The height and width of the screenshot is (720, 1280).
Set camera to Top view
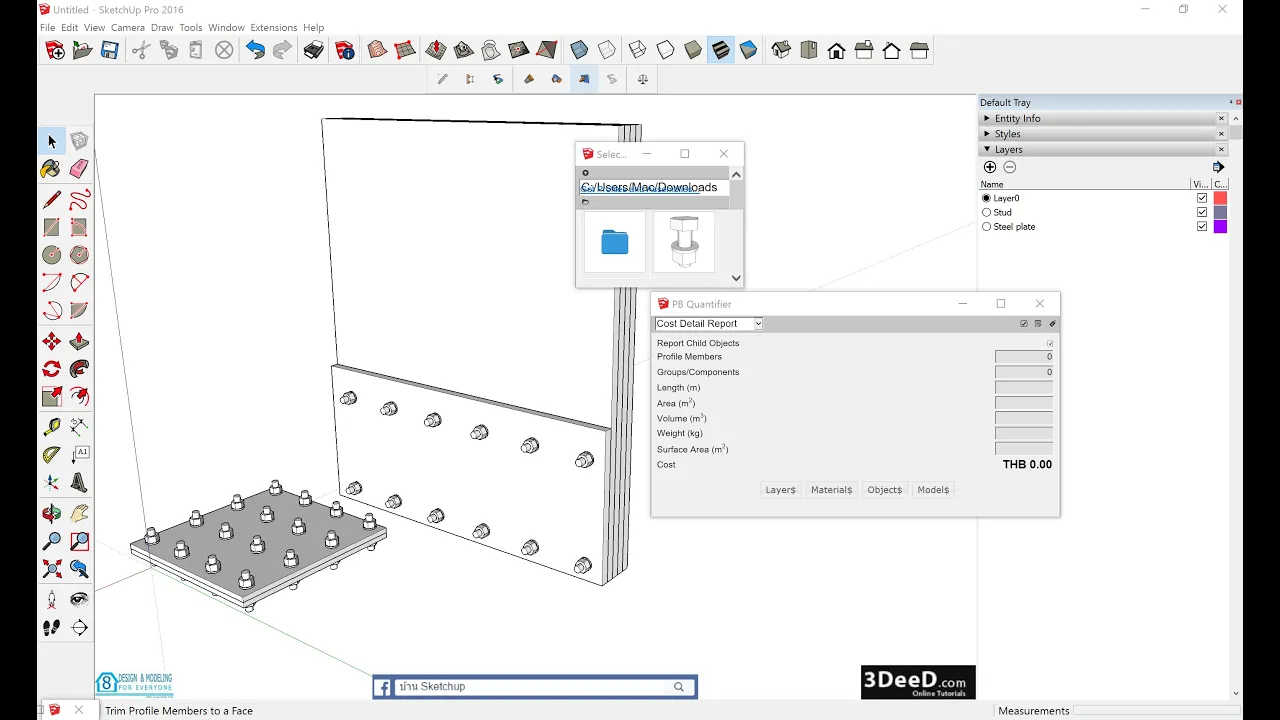(x=809, y=50)
